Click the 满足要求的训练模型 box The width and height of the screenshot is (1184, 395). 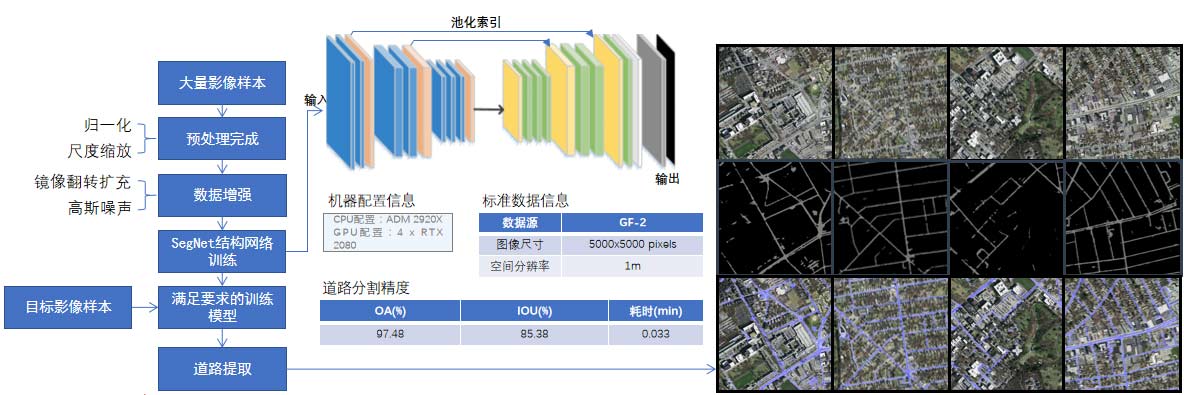[x=222, y=307]
